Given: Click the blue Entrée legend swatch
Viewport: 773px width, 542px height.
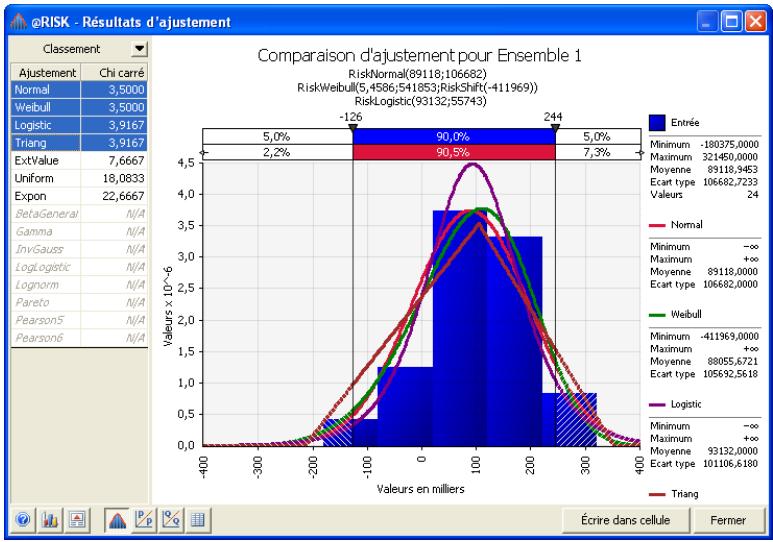Looking at the screenshot, I should tap(659, 124).
